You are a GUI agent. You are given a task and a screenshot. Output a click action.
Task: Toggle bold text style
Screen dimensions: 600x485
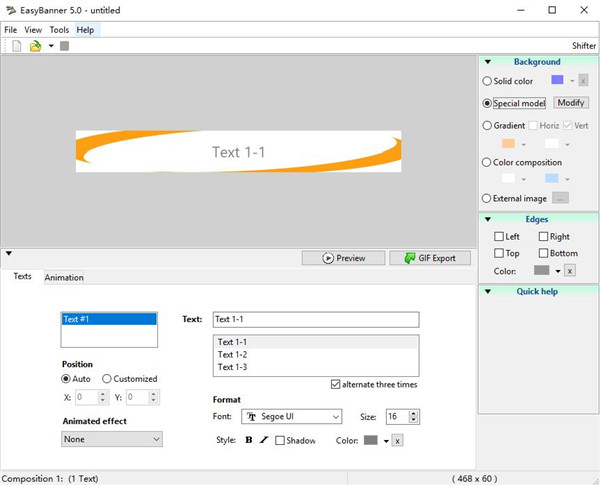click(249, 440)
